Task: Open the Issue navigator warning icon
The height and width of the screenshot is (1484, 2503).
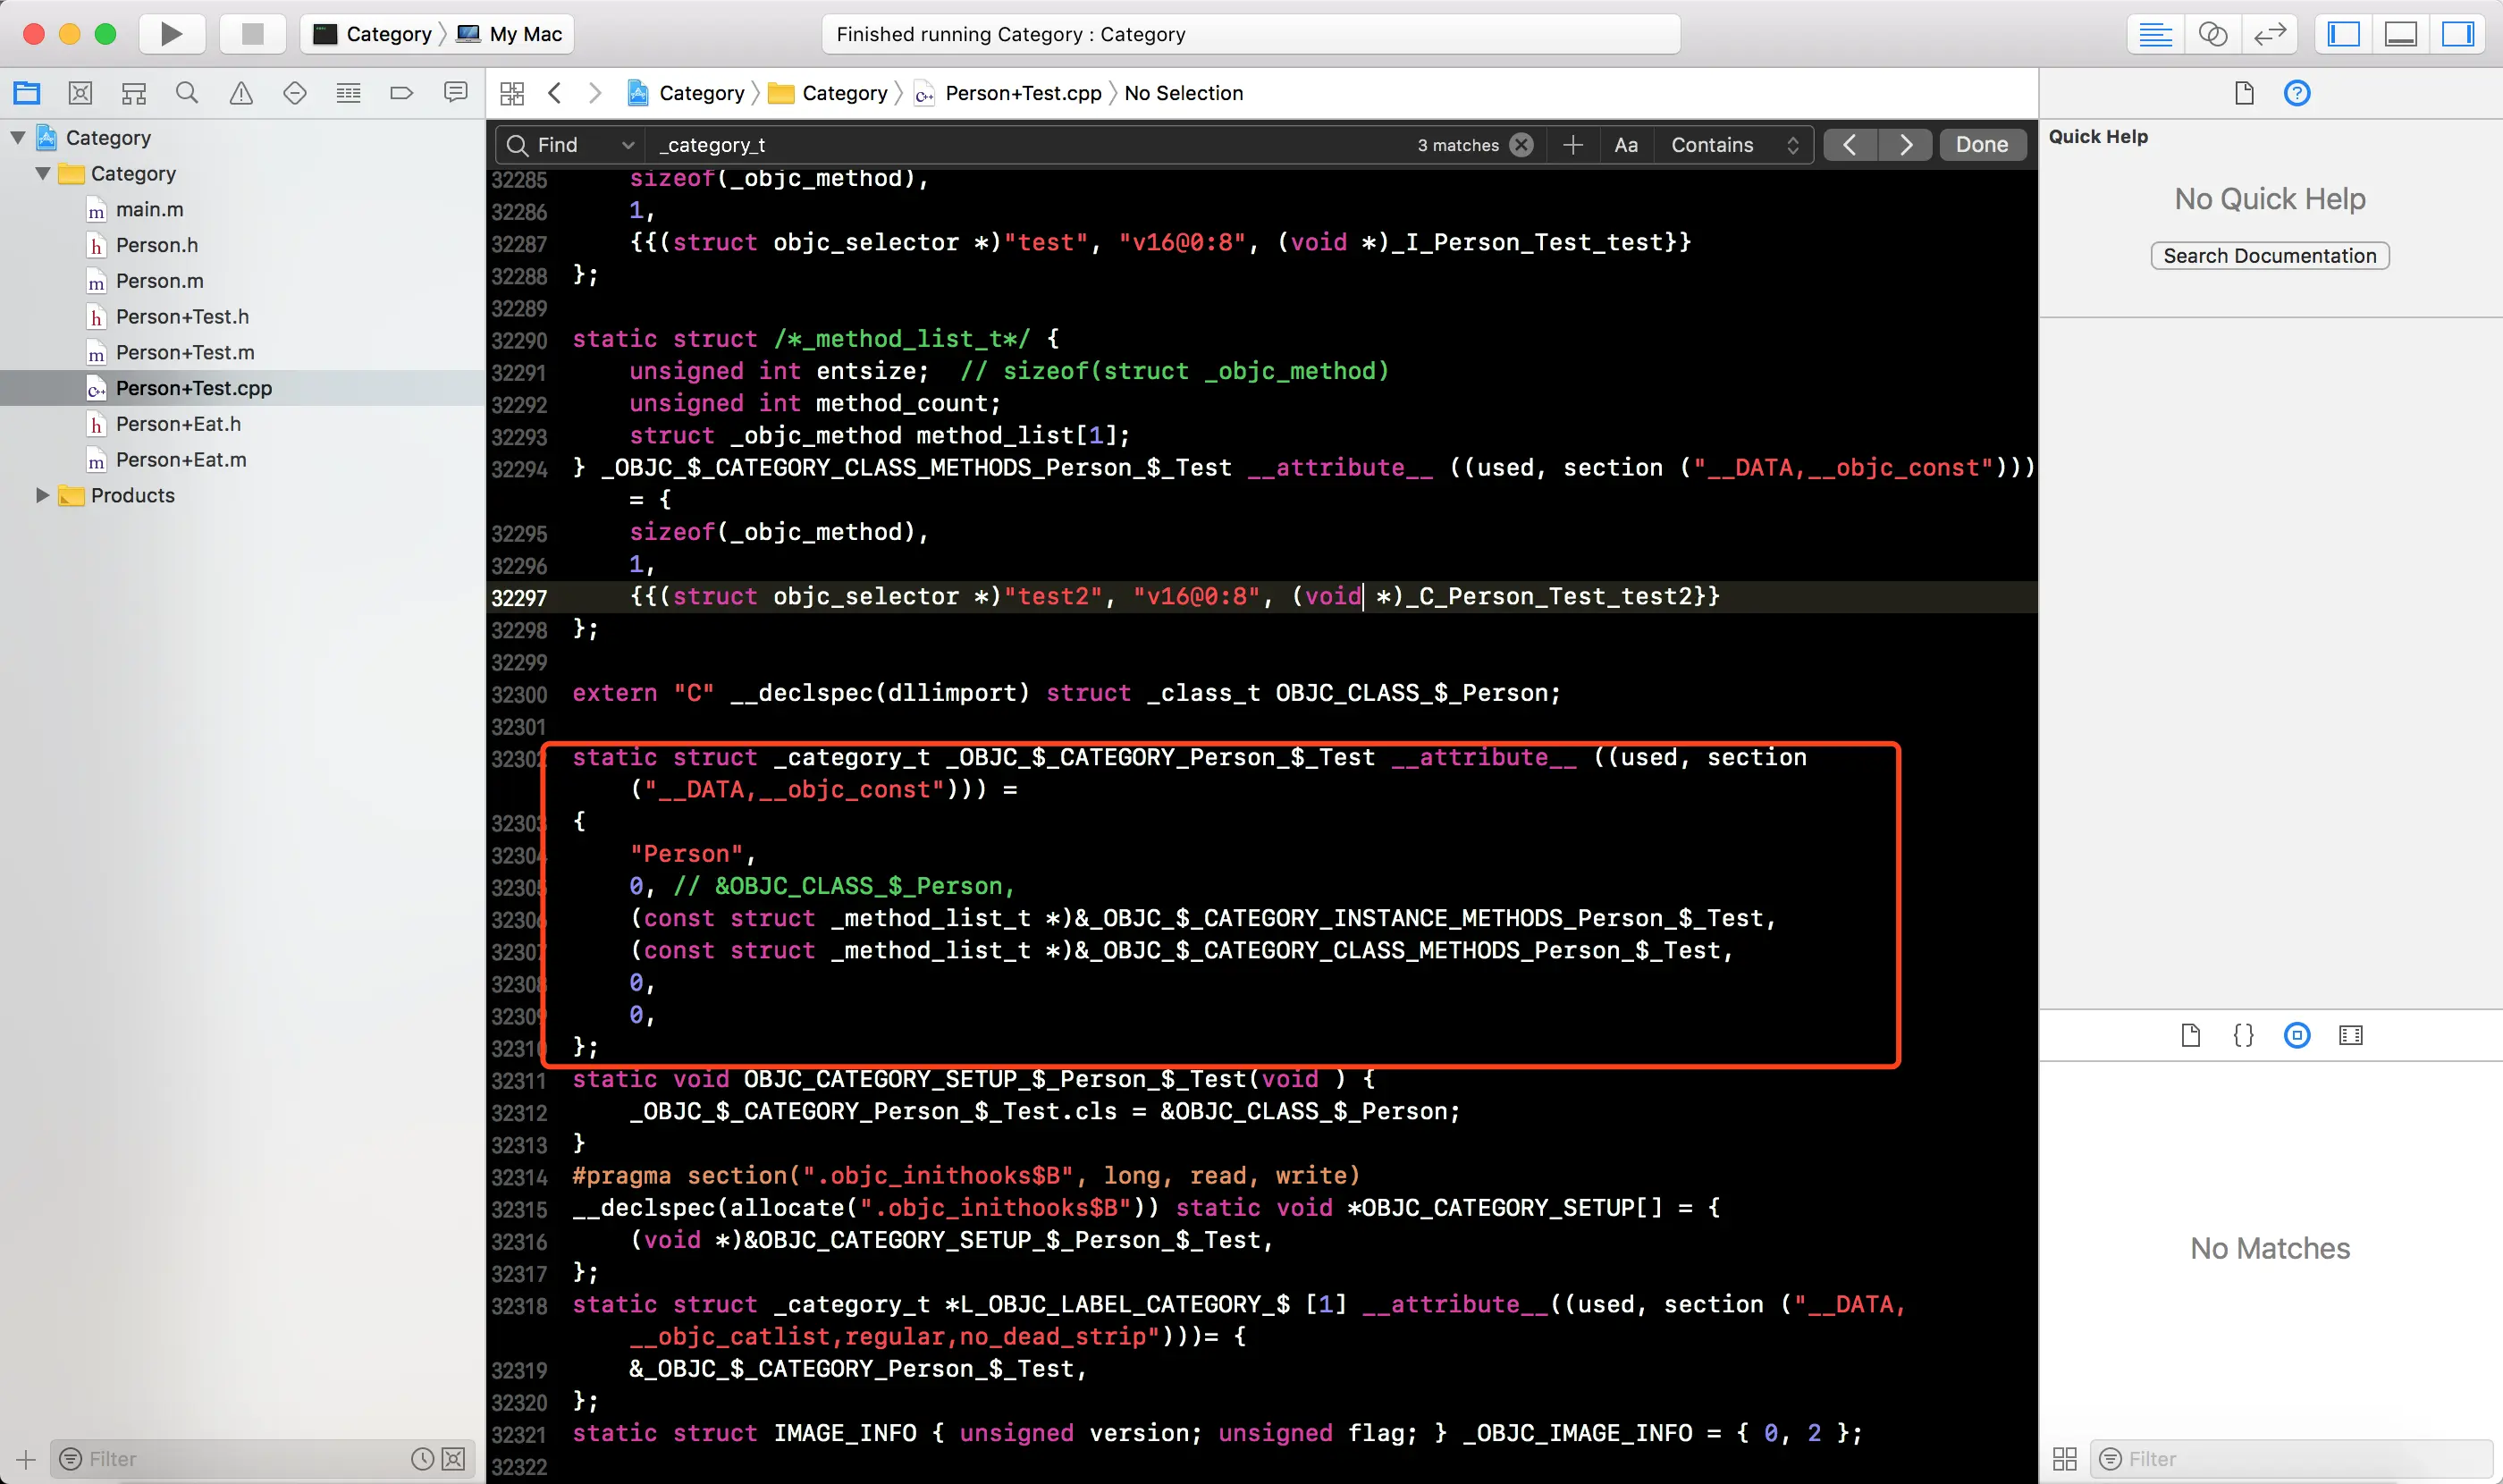Action: click(x=241, y=93)
